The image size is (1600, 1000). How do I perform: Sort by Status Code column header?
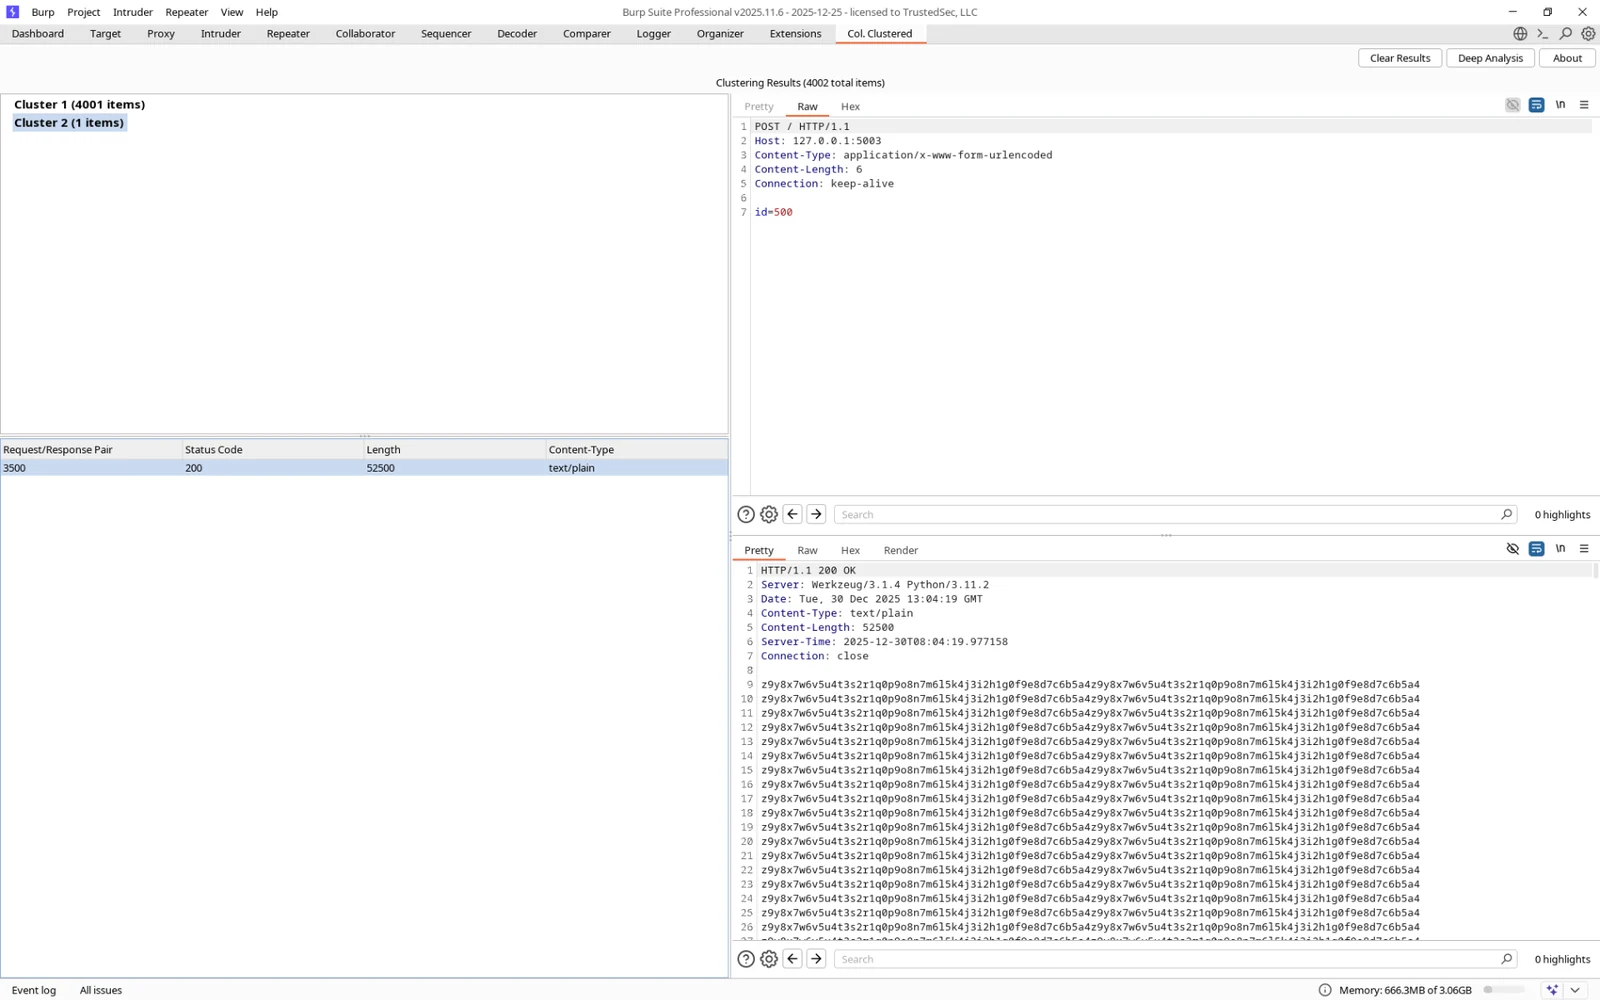[x=272, y=450]
